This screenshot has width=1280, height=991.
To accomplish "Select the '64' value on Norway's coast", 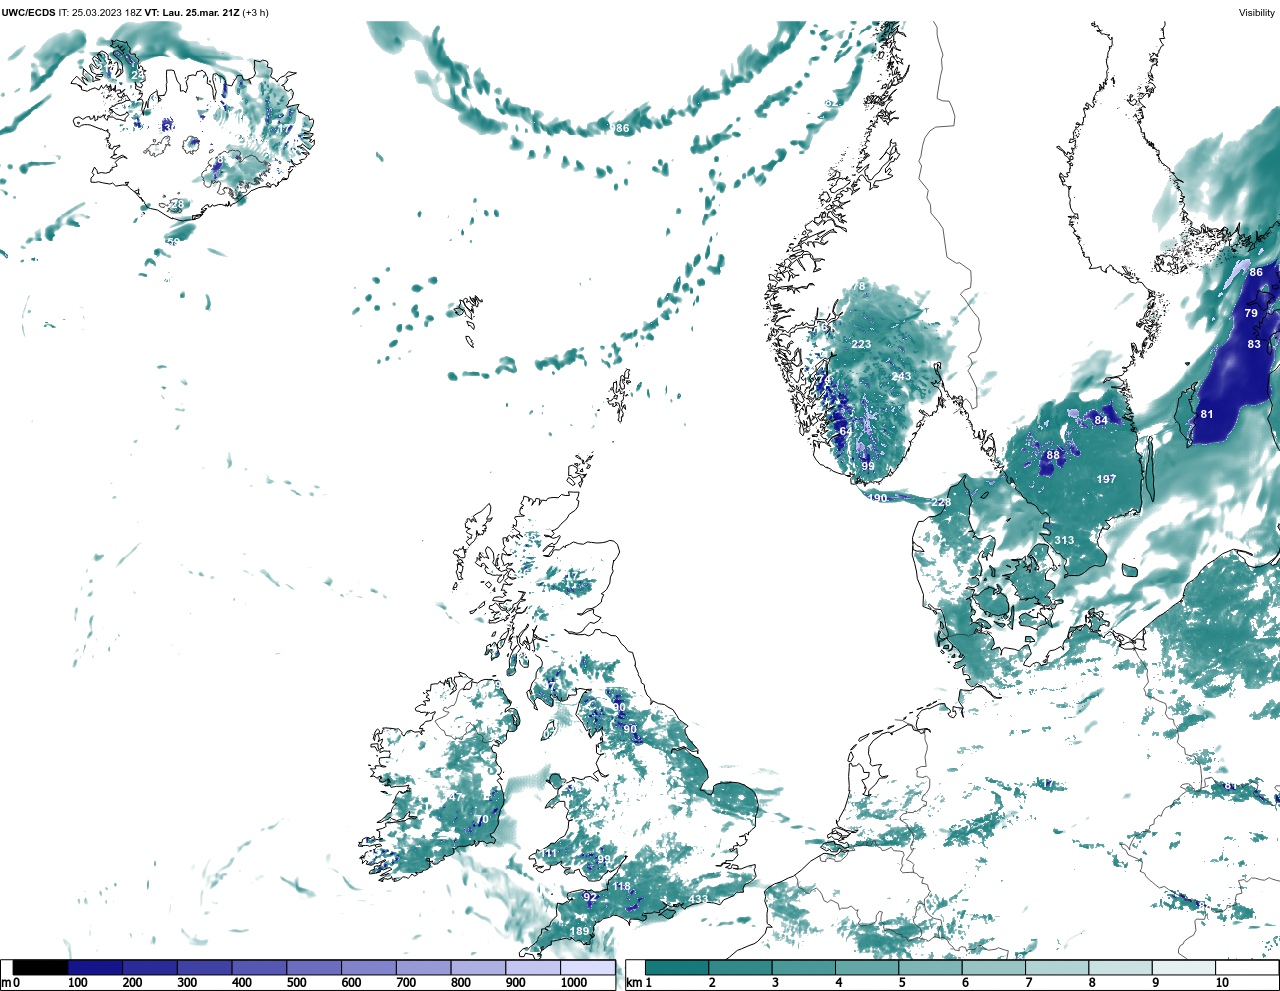I will (846, 431).
